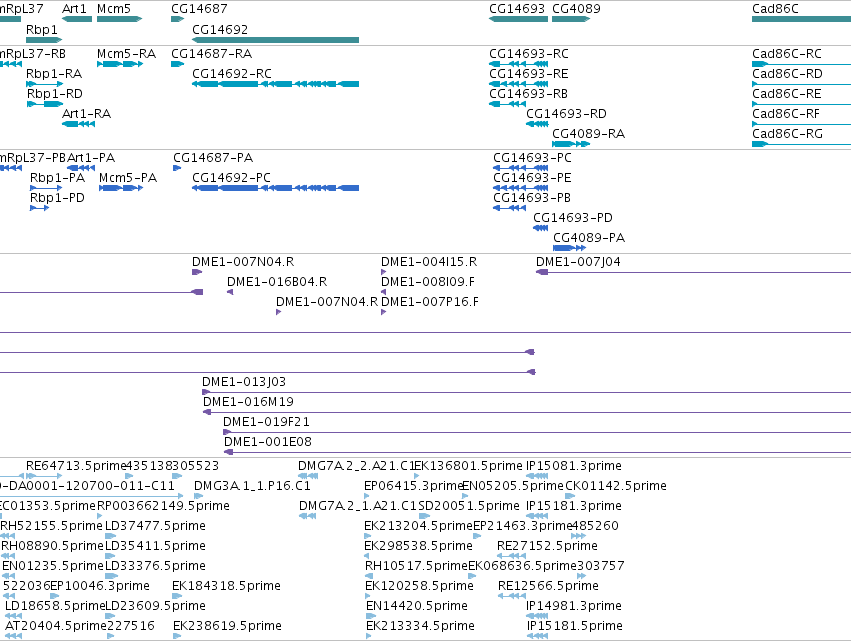Open the CG14693-PC protein label
This screenshot has height=641, width=851.
pos(532,158)
